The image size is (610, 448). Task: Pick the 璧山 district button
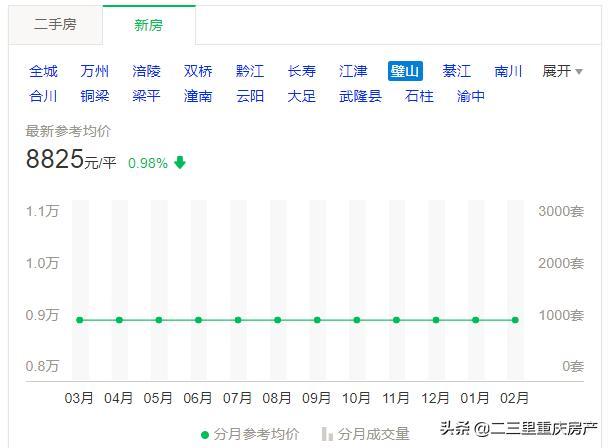tap(405, 71)
